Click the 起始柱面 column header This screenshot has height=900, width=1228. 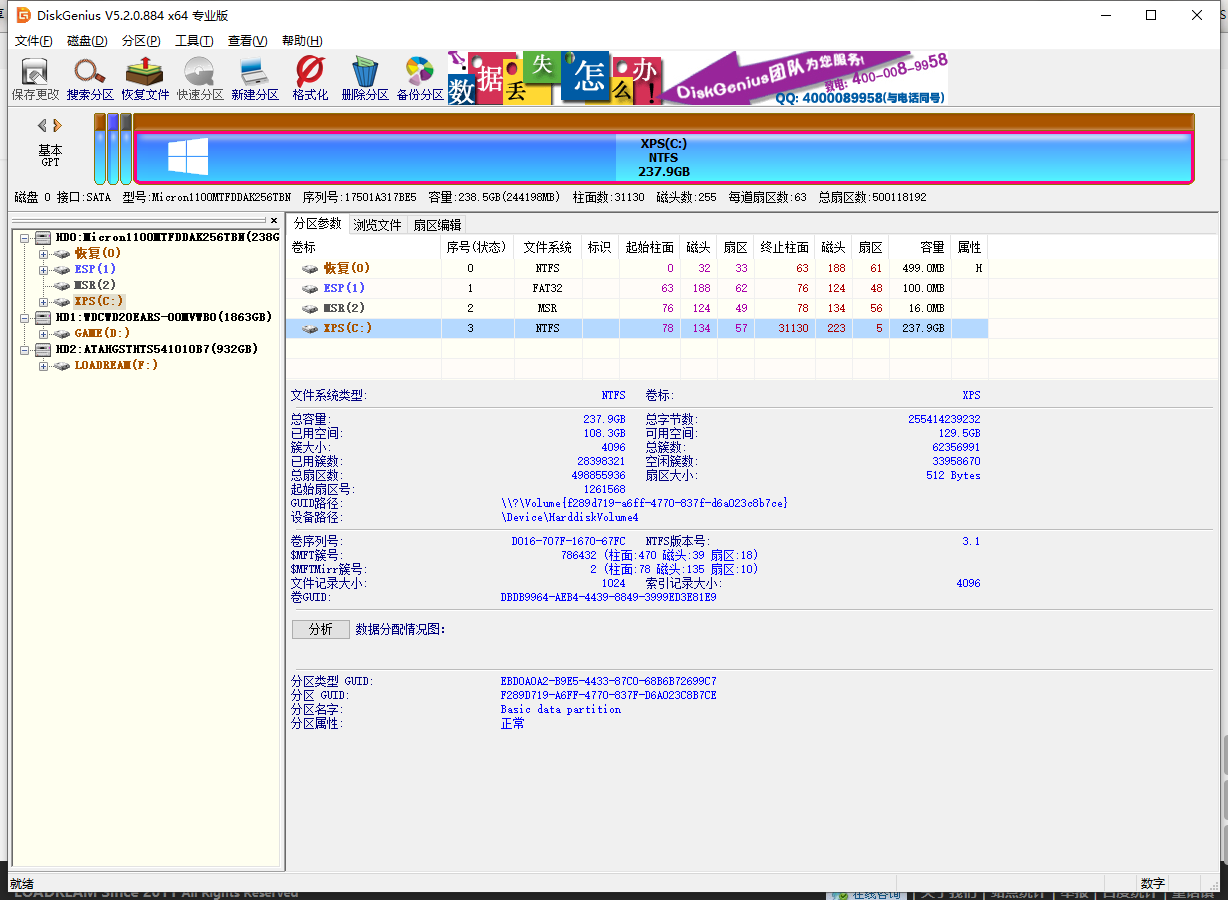click(x=649, y=247)
